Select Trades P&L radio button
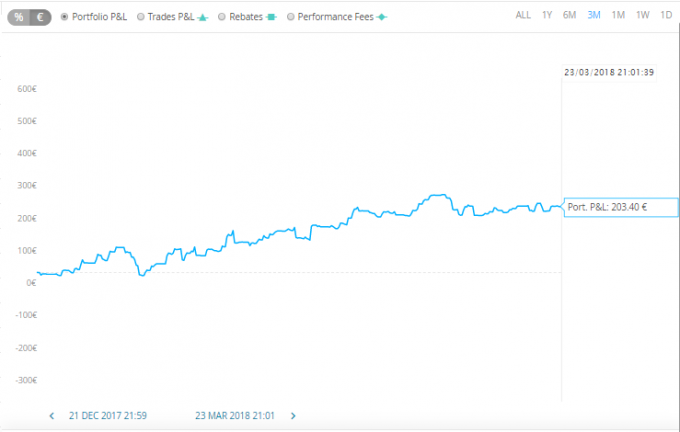Viewport: 680px width, 432px height. click(x=141, y=17)
